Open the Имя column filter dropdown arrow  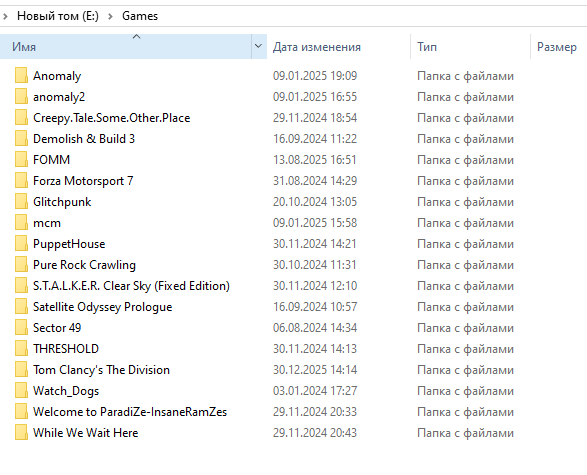click(258, 46)
